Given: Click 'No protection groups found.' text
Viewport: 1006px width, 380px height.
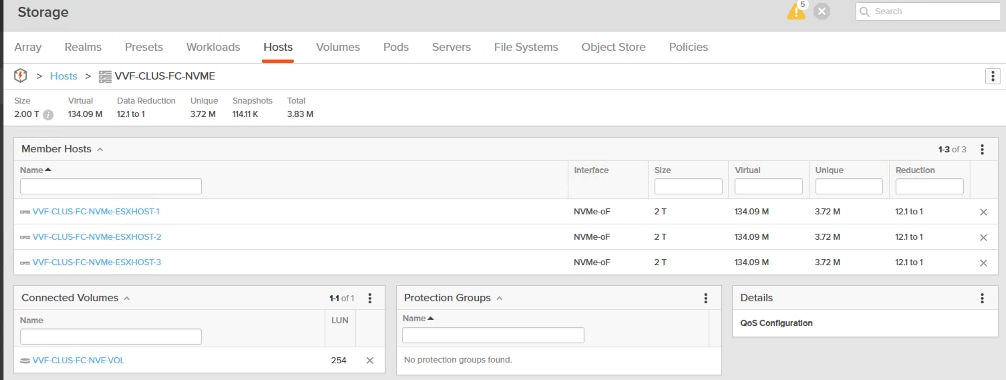Looking at the screenshot, I should 458,359.
